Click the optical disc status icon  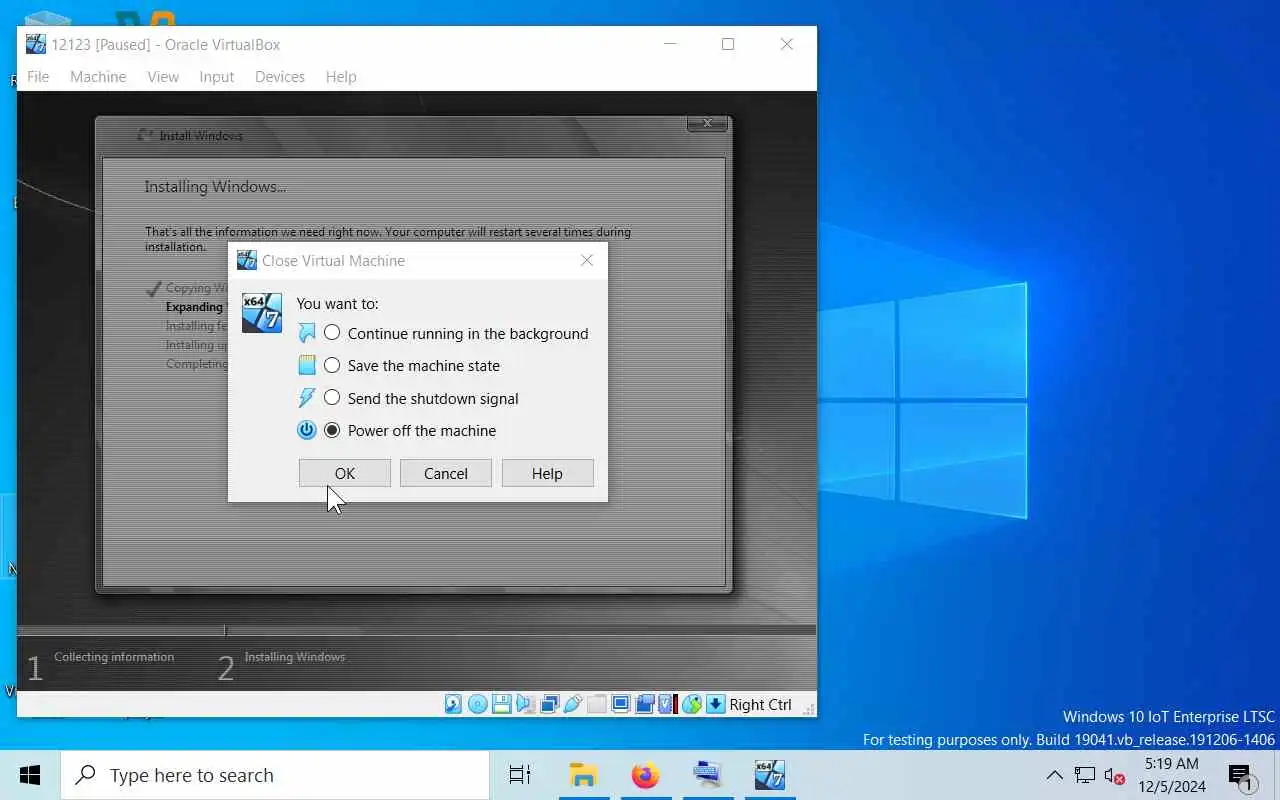478,704
